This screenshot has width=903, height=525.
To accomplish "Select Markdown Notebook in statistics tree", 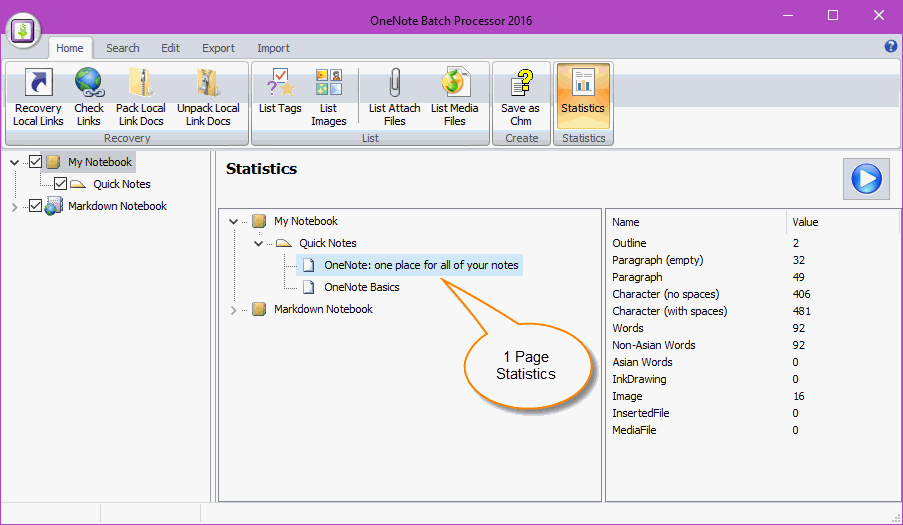I will 323,309.
